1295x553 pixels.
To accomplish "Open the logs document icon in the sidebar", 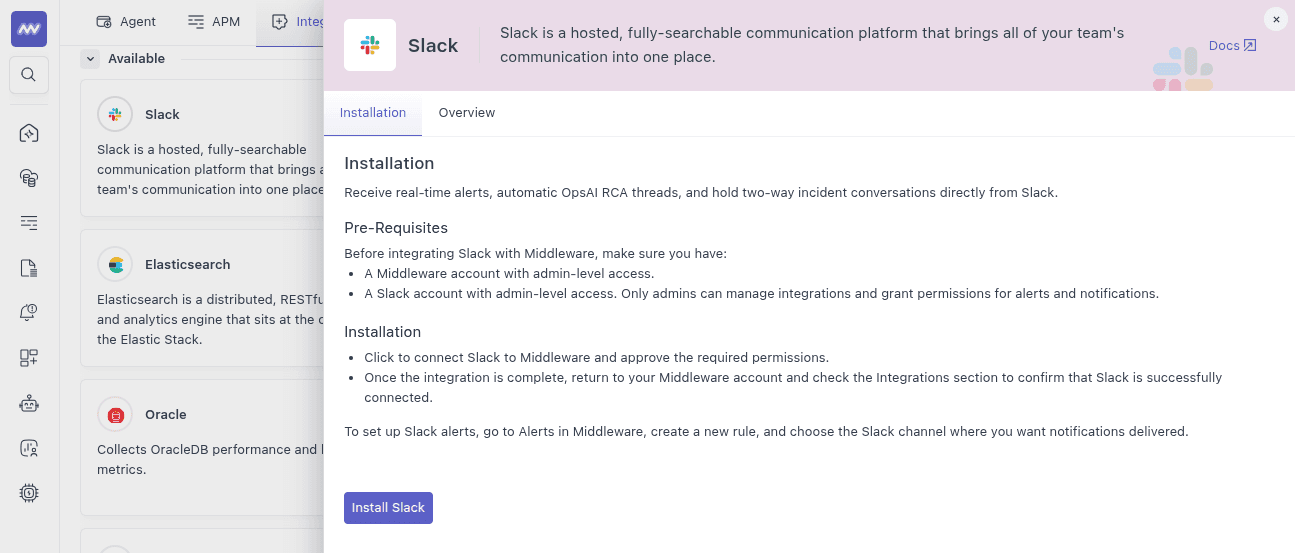I will tap(29, 268).
